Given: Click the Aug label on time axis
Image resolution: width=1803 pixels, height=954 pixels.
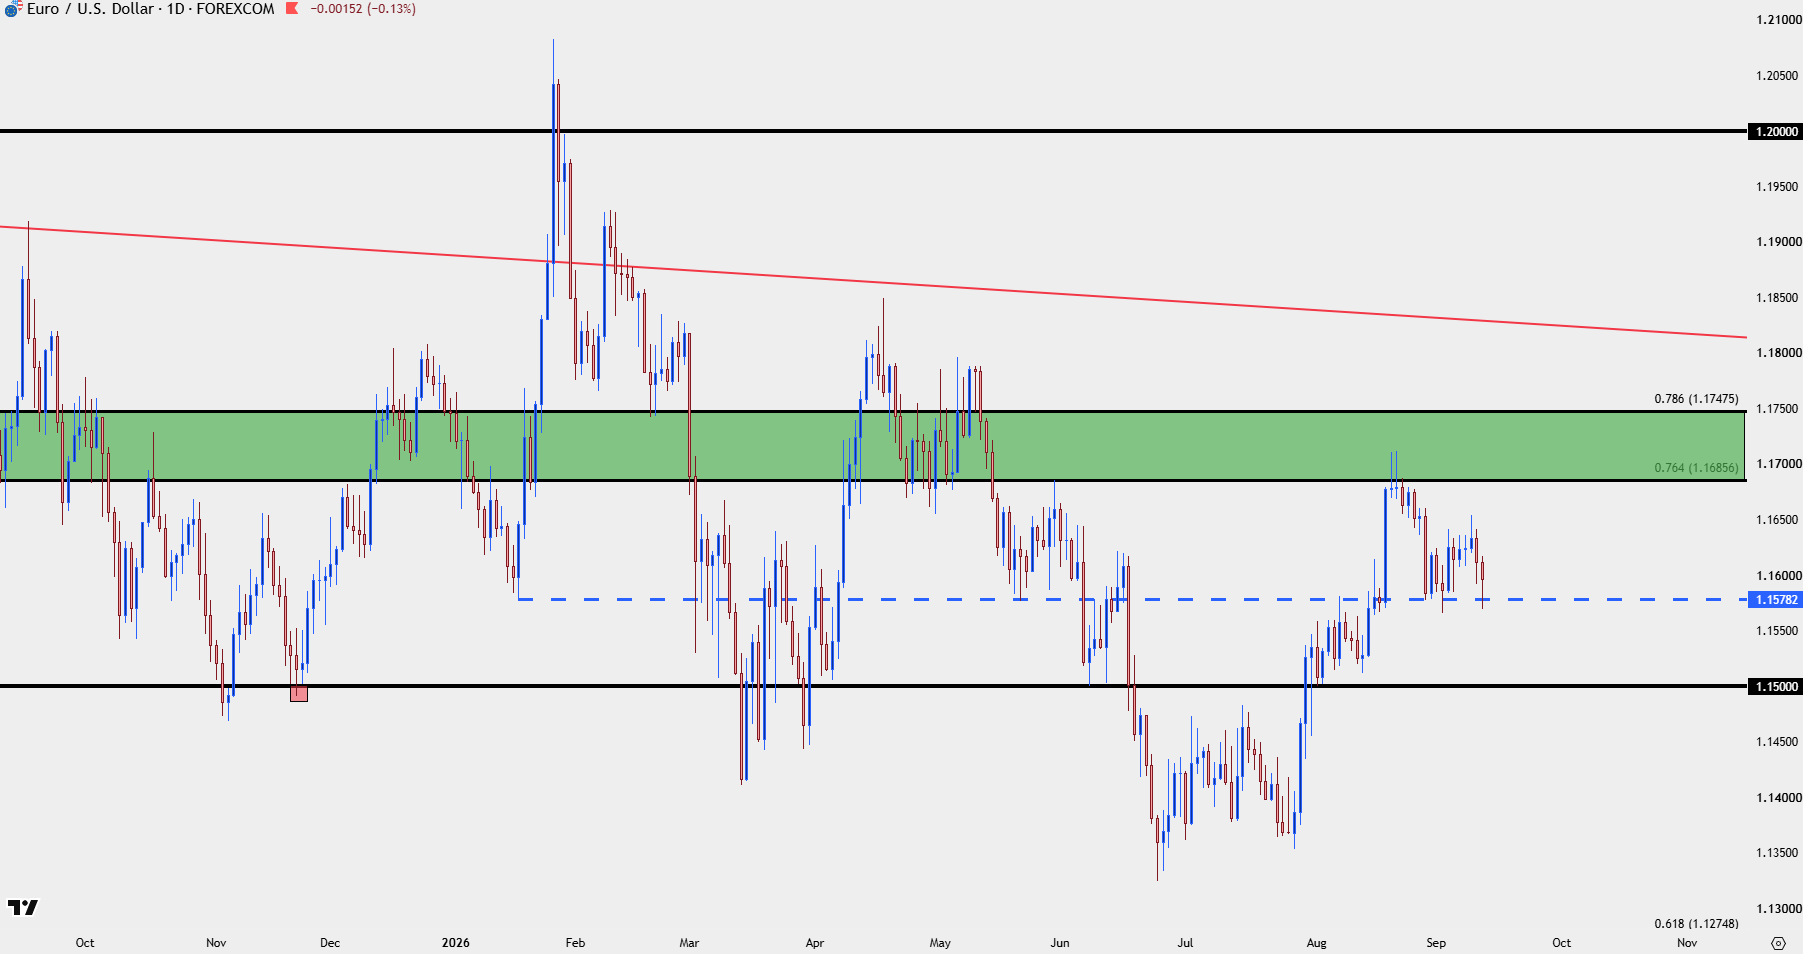Looking at the screenshot, I should click(x=1317, y=943).
